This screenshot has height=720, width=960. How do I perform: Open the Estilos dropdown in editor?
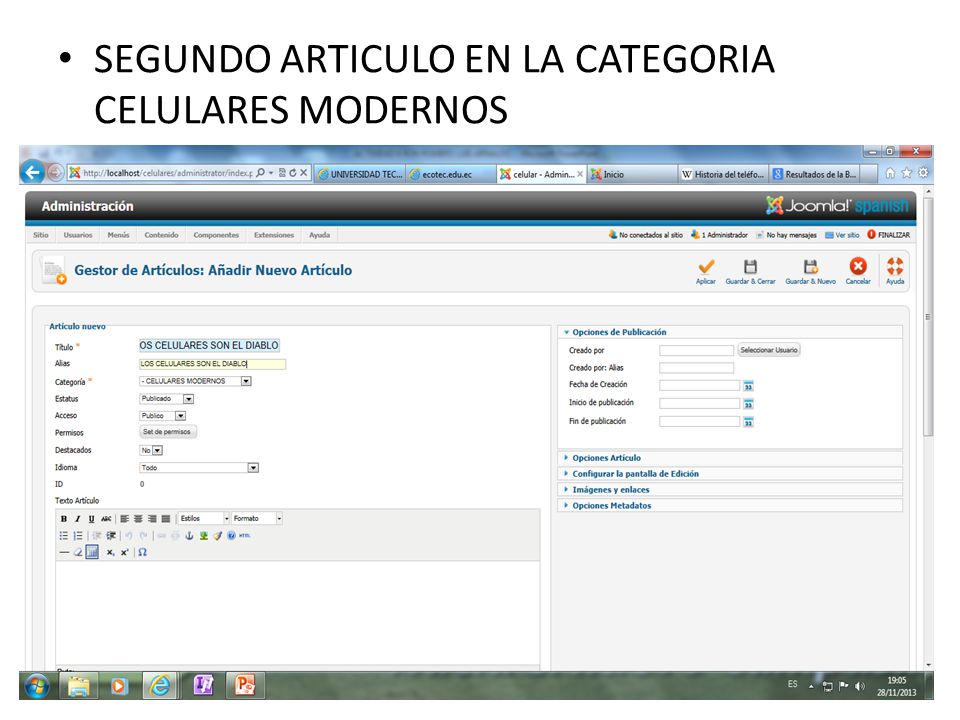(x=204, y=519)
